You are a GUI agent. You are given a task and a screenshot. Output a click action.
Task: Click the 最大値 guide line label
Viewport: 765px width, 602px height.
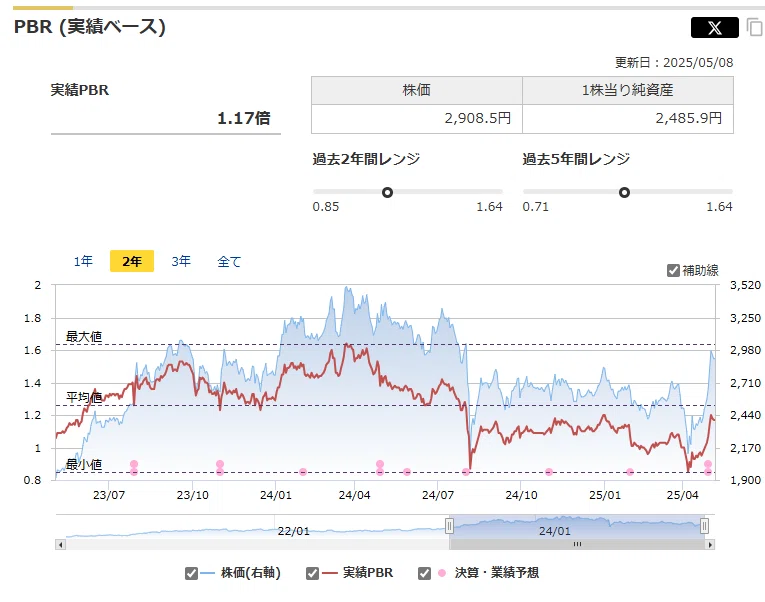click(84, 337)
